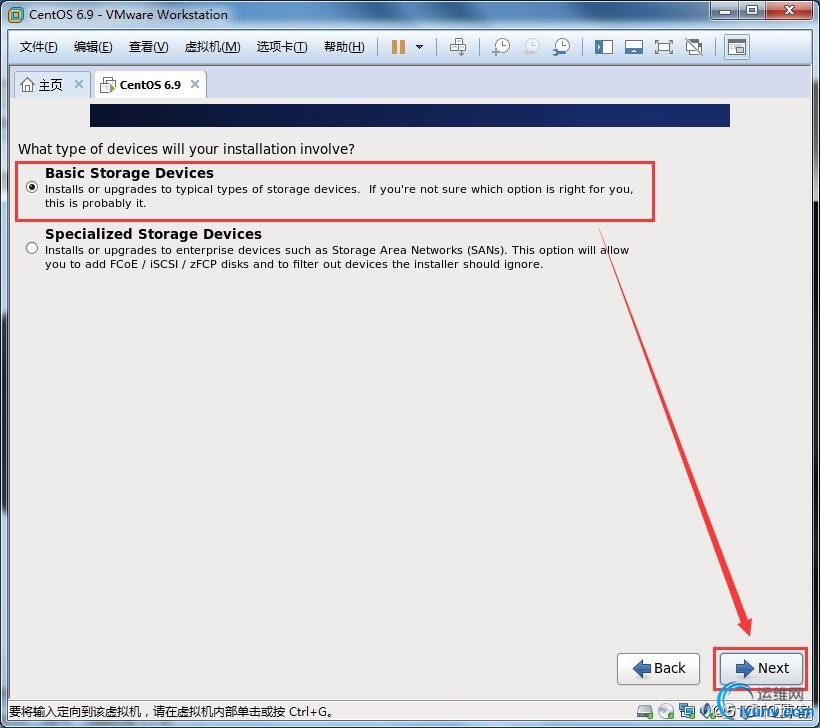Click the sound card status bar icon
Screen dimensions: 820x728
pos(706,711)
